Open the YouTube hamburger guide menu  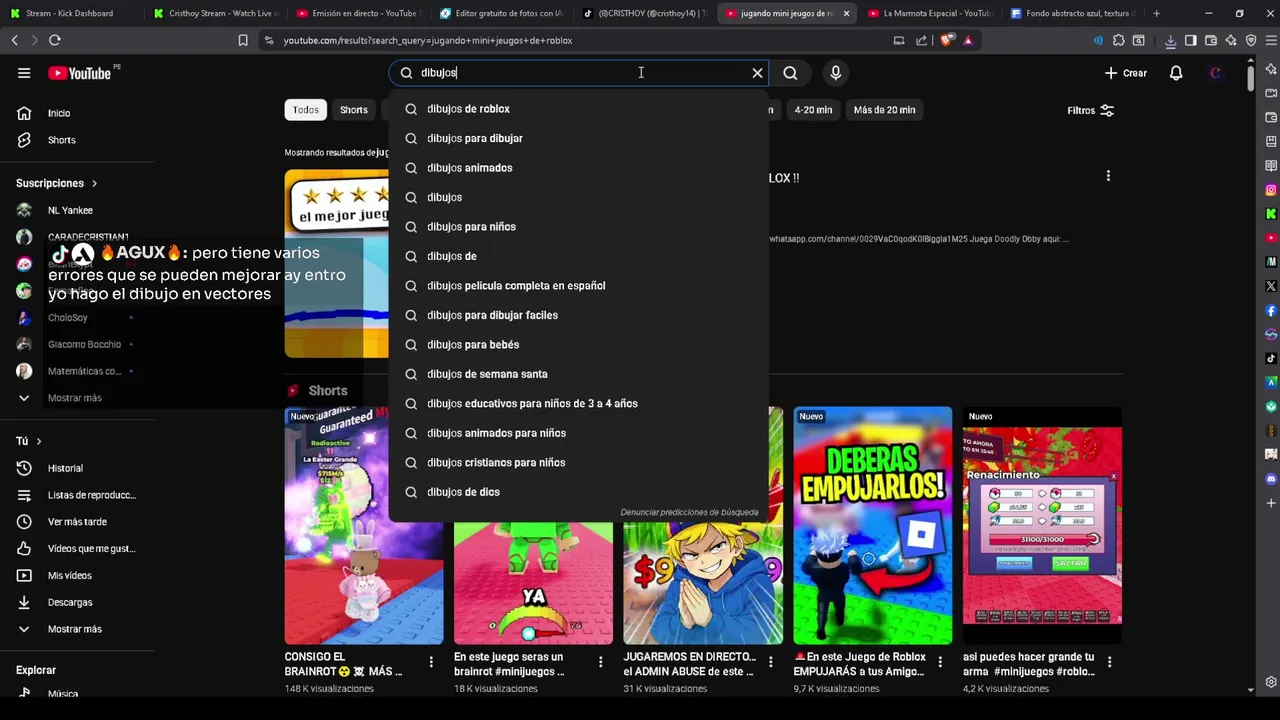(24, 73)
